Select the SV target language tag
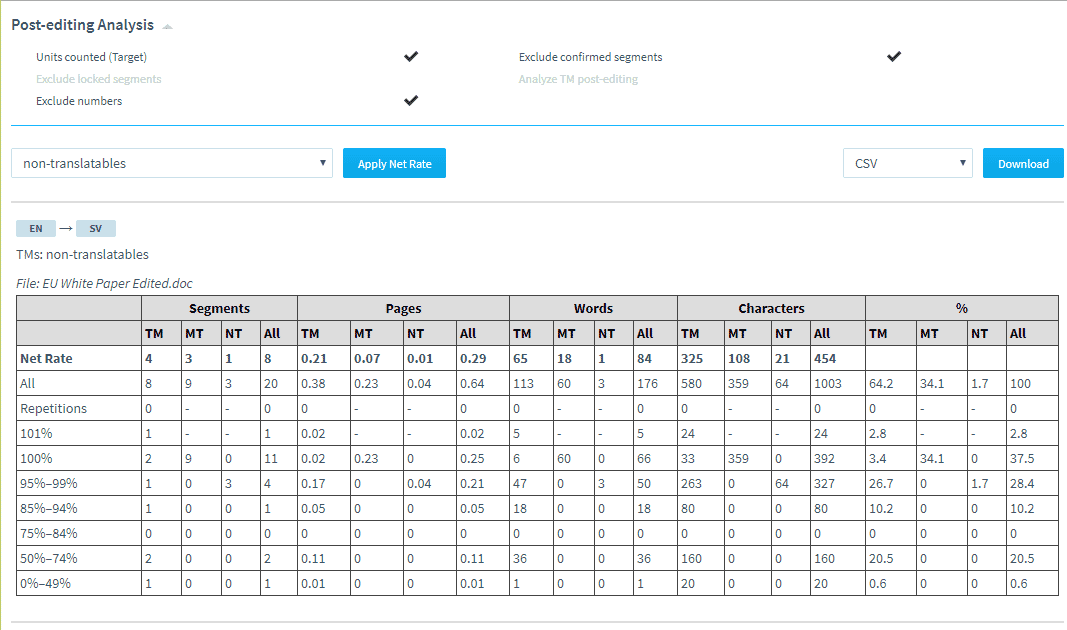 click(96, 229)
